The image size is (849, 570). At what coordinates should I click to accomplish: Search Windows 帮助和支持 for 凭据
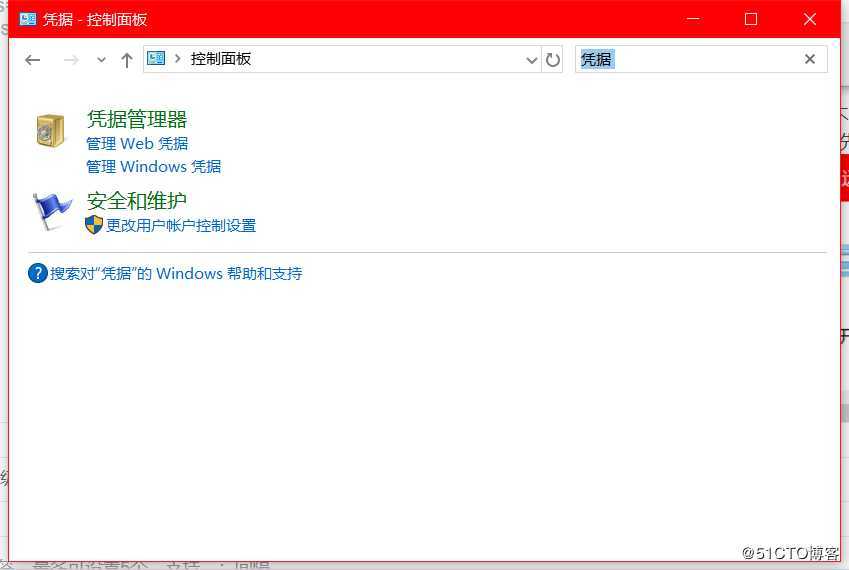176,273
